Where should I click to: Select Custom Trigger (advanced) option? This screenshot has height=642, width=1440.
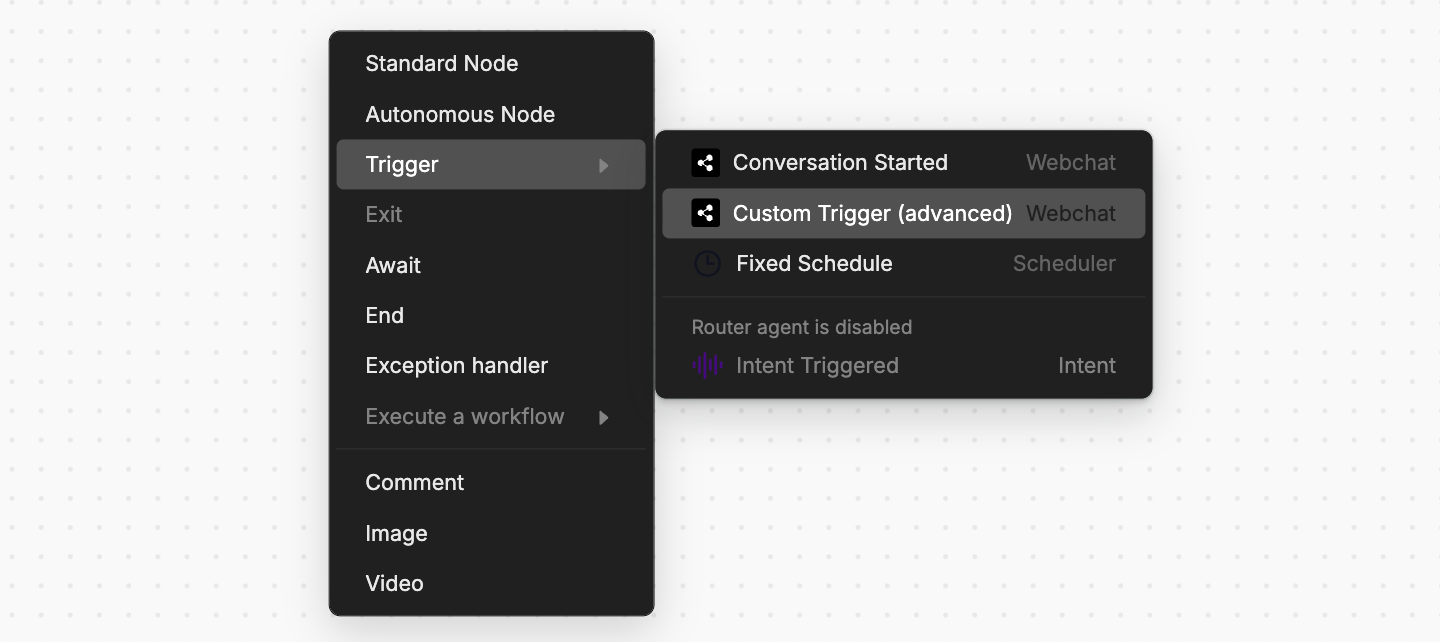(x=904, y=213)
